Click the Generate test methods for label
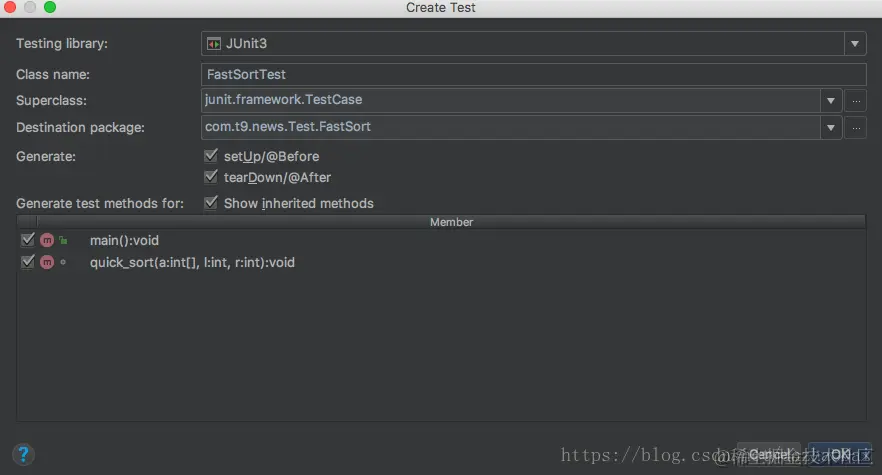Image resolution: width=882 pixels, height=475 pixels. pyautogui.click(x=100, y=203)
